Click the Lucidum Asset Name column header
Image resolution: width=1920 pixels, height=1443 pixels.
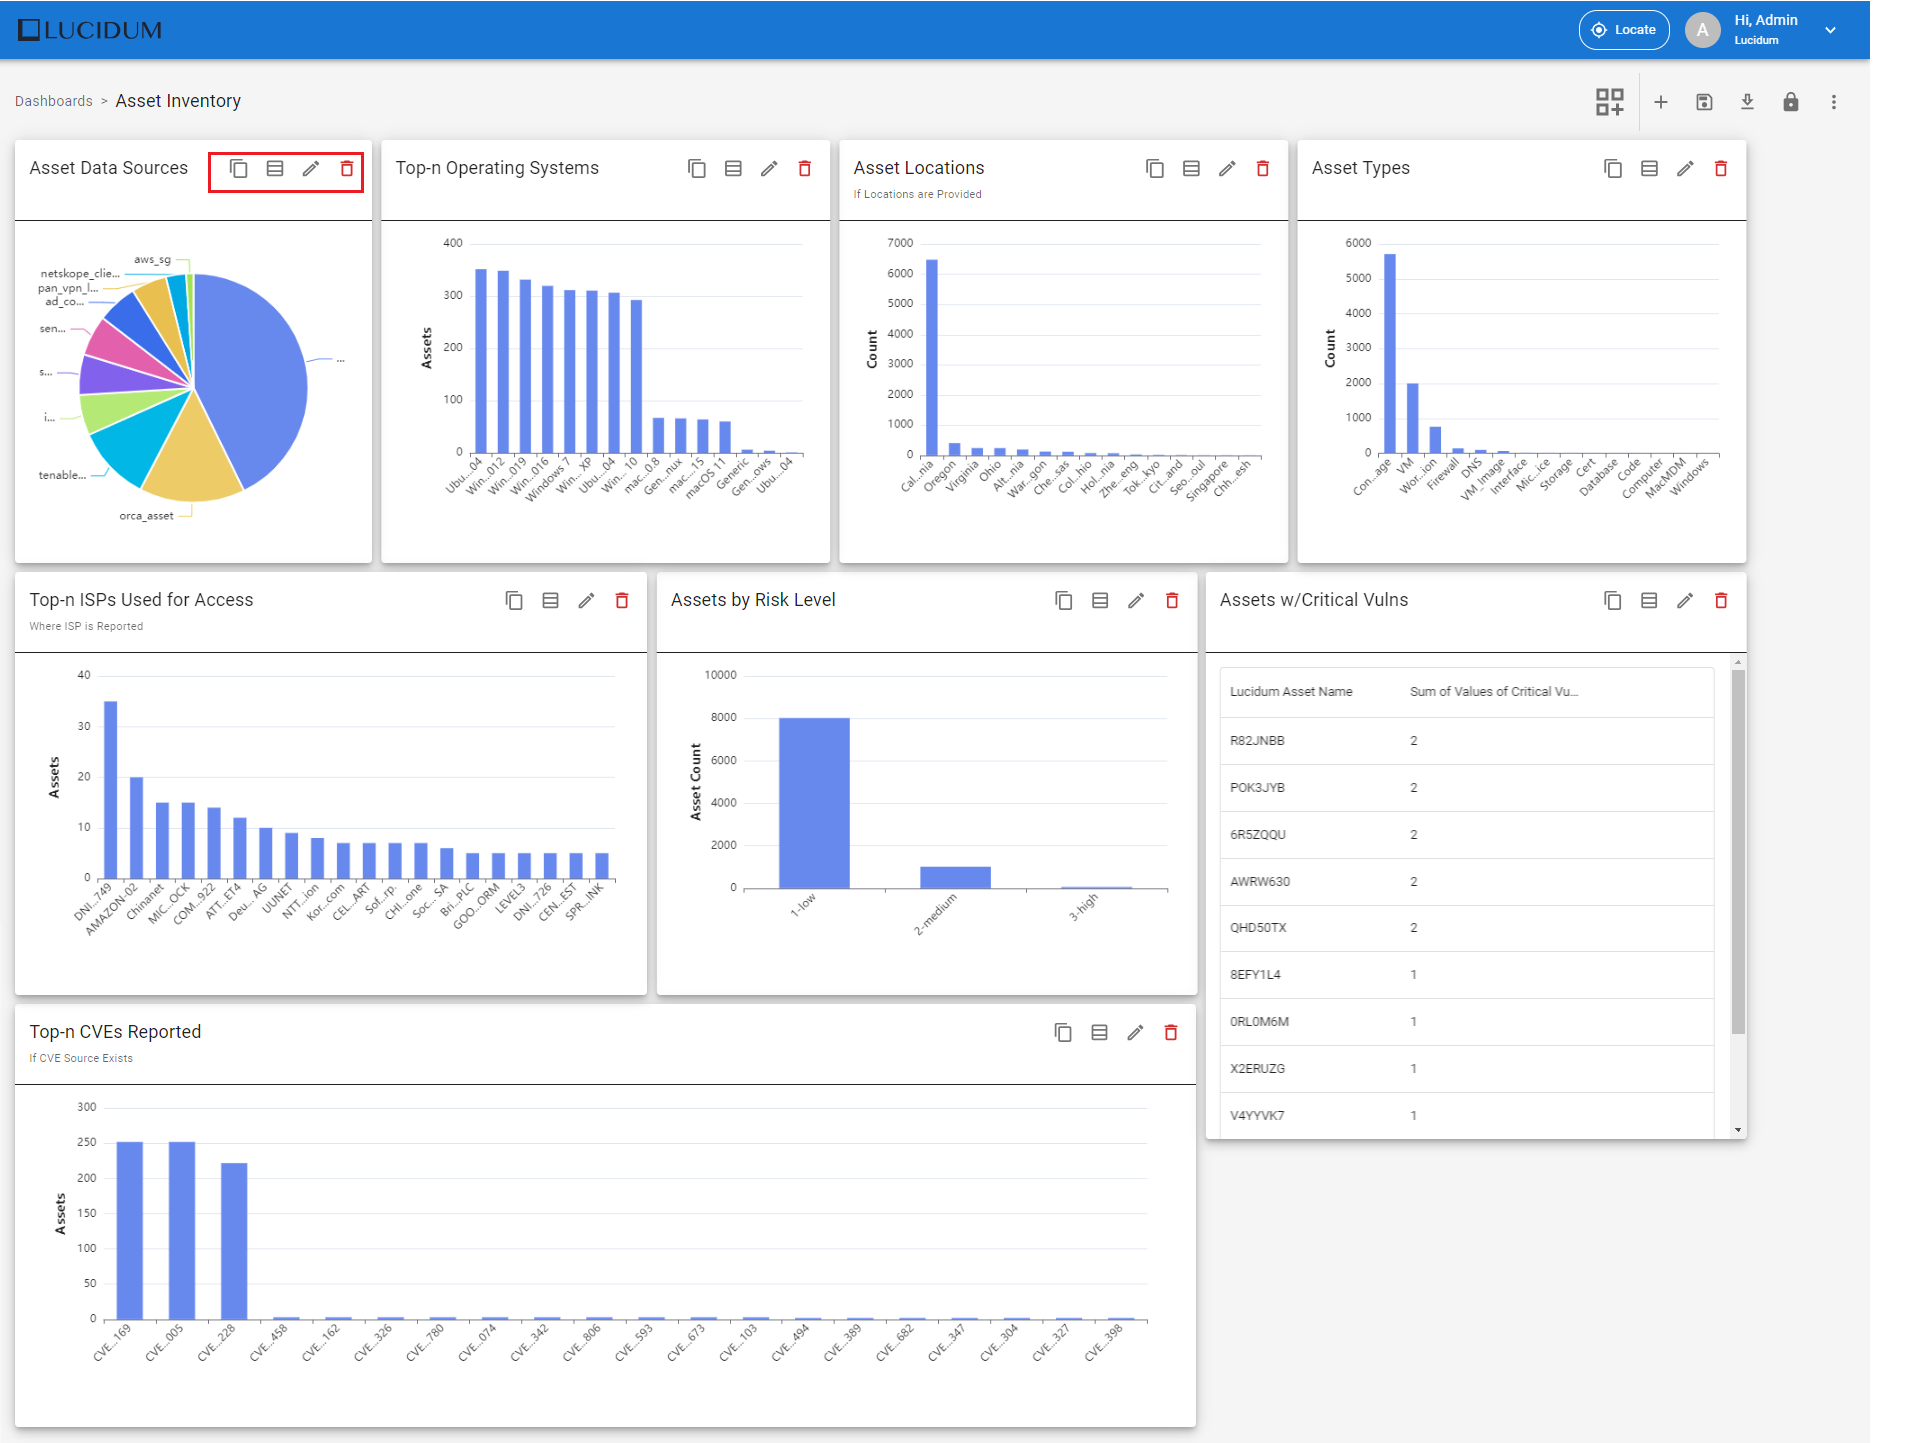tap(1291, 691)
